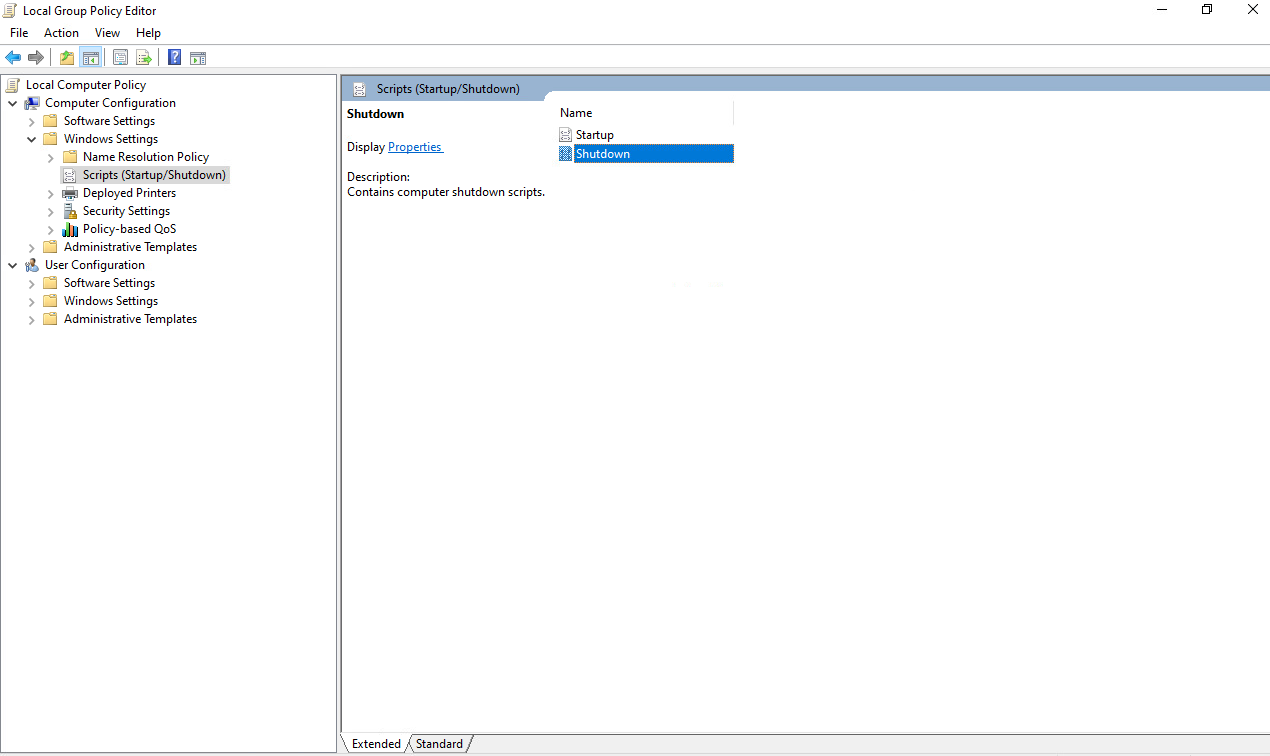
Task: Open the Action menu
Action: point(61,32)
